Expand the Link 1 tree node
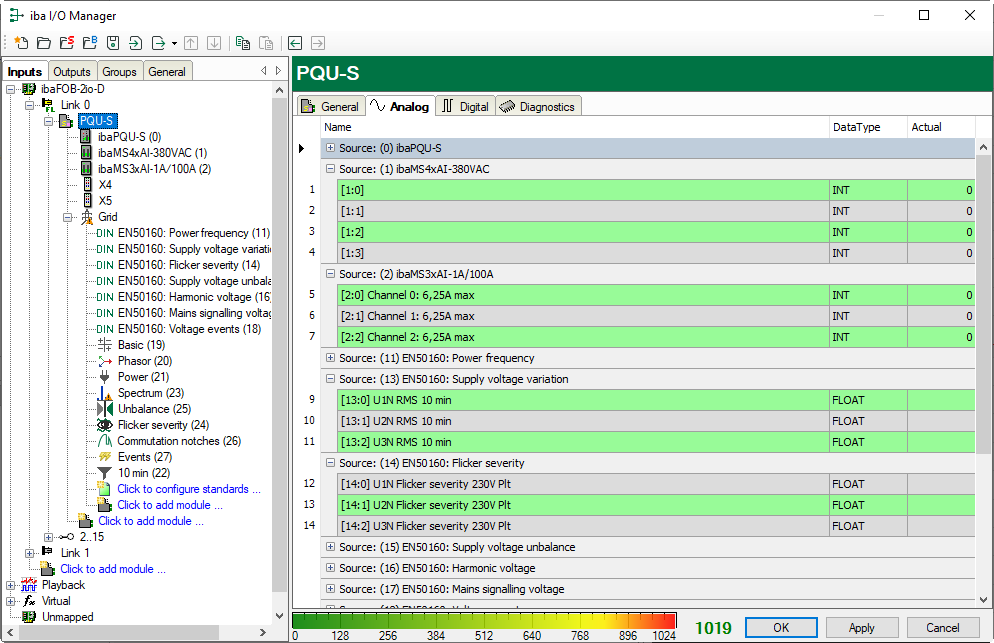Screen dimensions: 994x643 (29, 553)
